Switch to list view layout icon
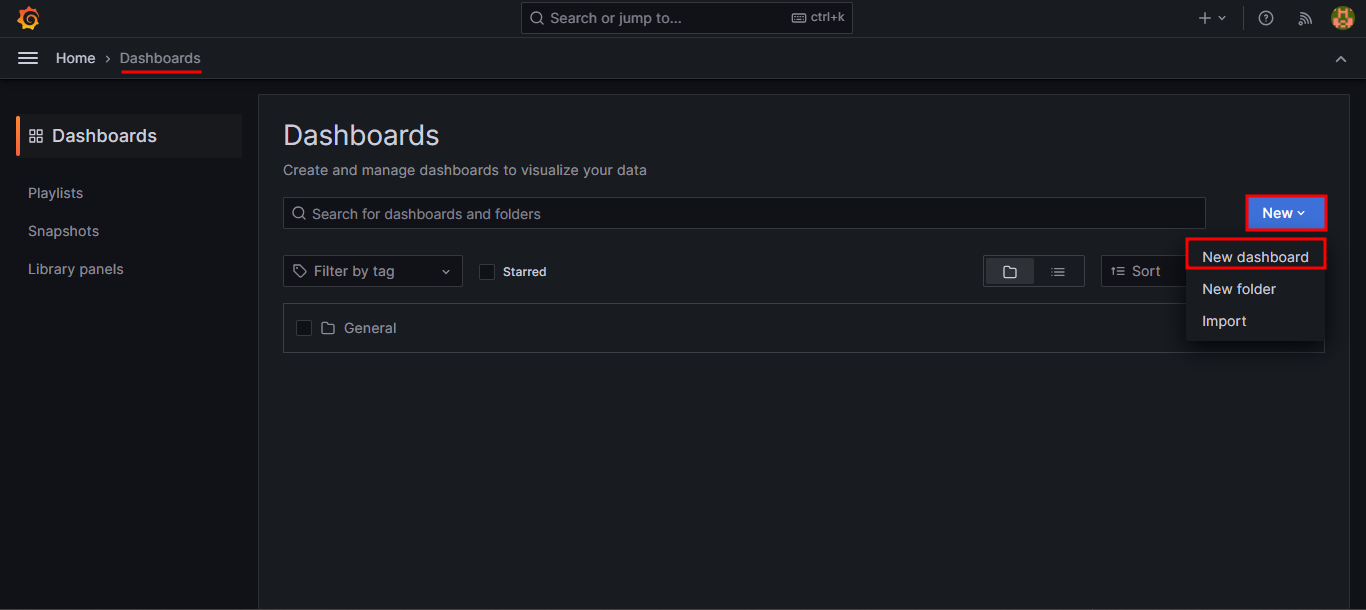This screenshot has width=1366, height=610. pyautogui.click(x=1059, y=270)
